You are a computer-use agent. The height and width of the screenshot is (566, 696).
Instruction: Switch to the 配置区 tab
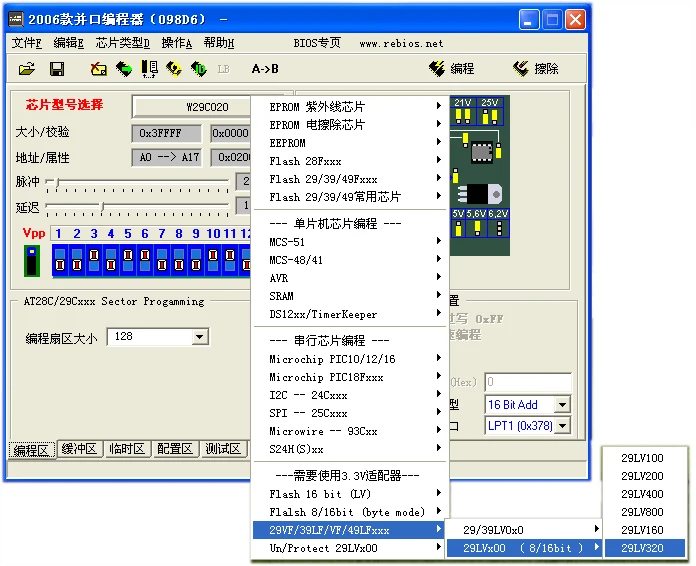tap(175, 449)
